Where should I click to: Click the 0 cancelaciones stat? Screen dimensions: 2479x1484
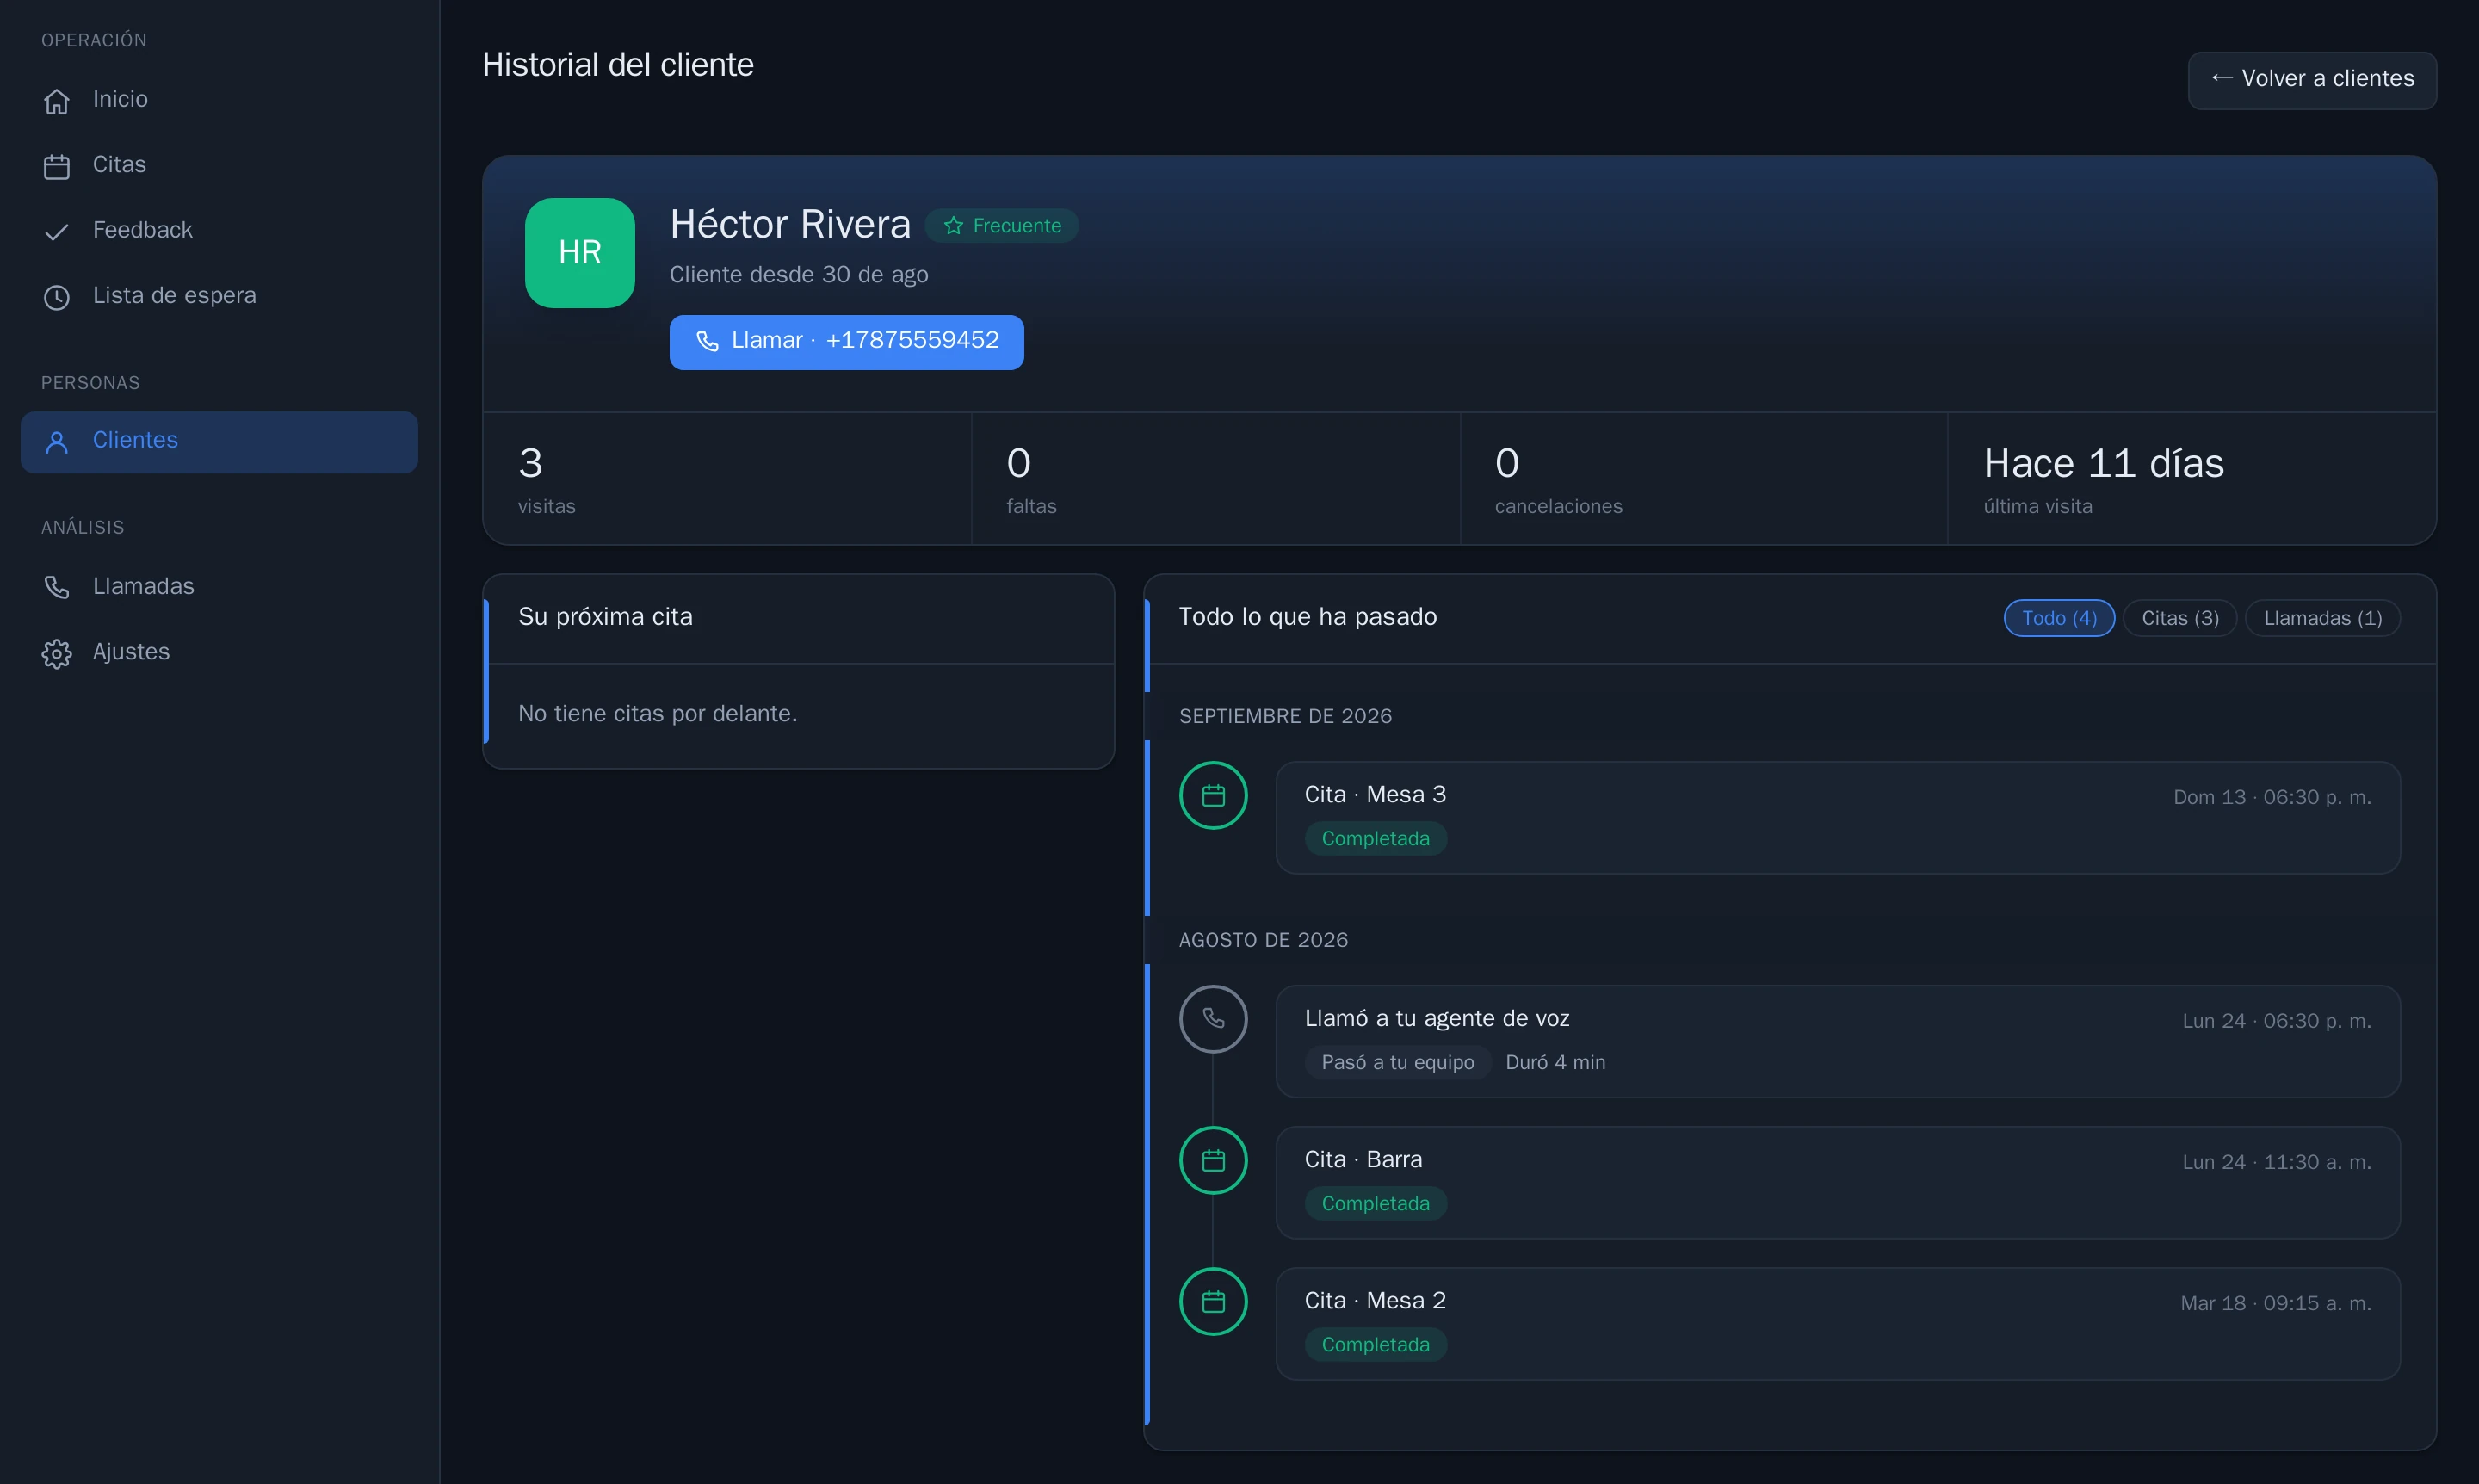coord(1703,479)
